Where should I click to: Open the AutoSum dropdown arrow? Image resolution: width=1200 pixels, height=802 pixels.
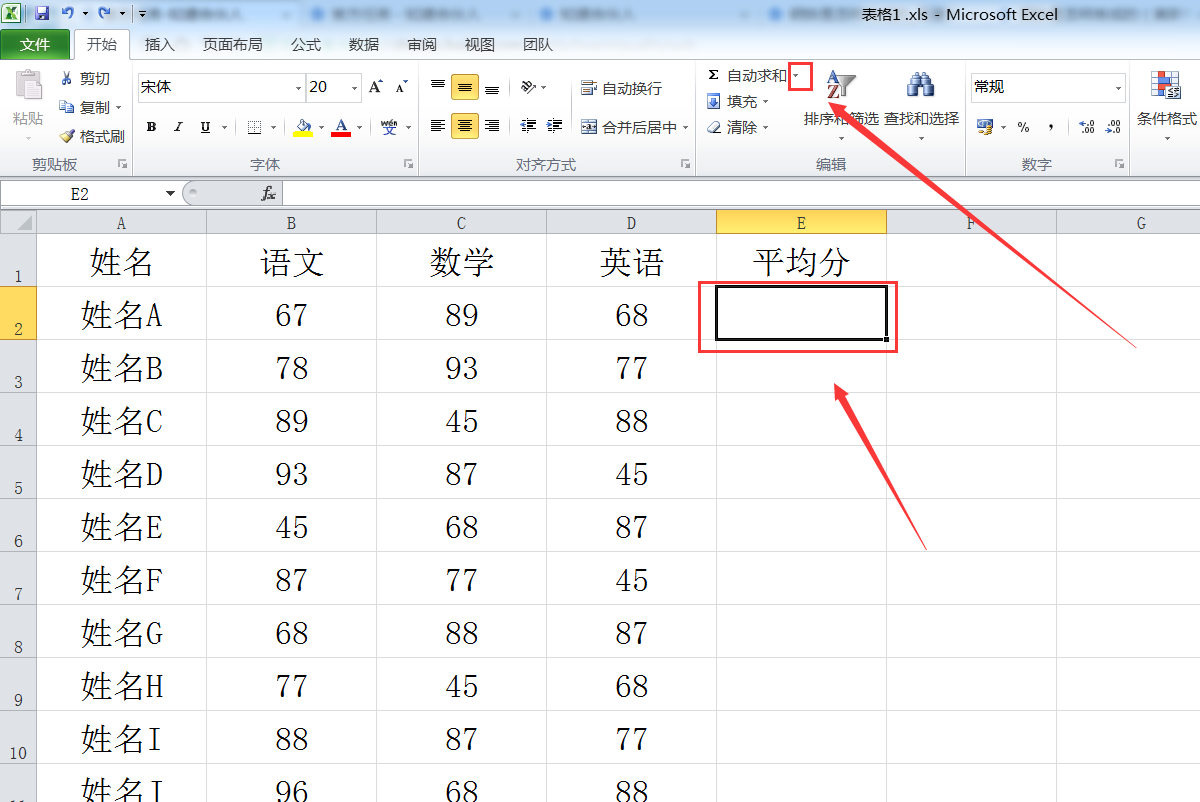tap(795, 74)
